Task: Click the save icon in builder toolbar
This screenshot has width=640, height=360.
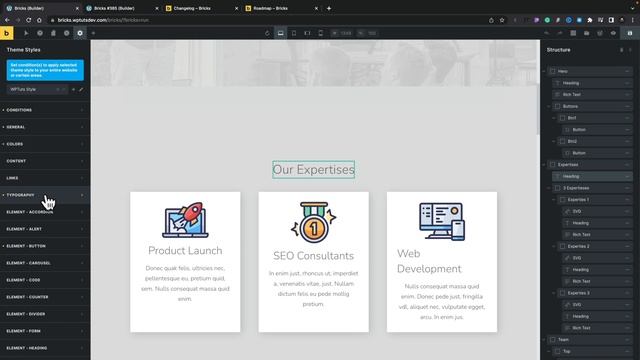Action: coord(630,33)
